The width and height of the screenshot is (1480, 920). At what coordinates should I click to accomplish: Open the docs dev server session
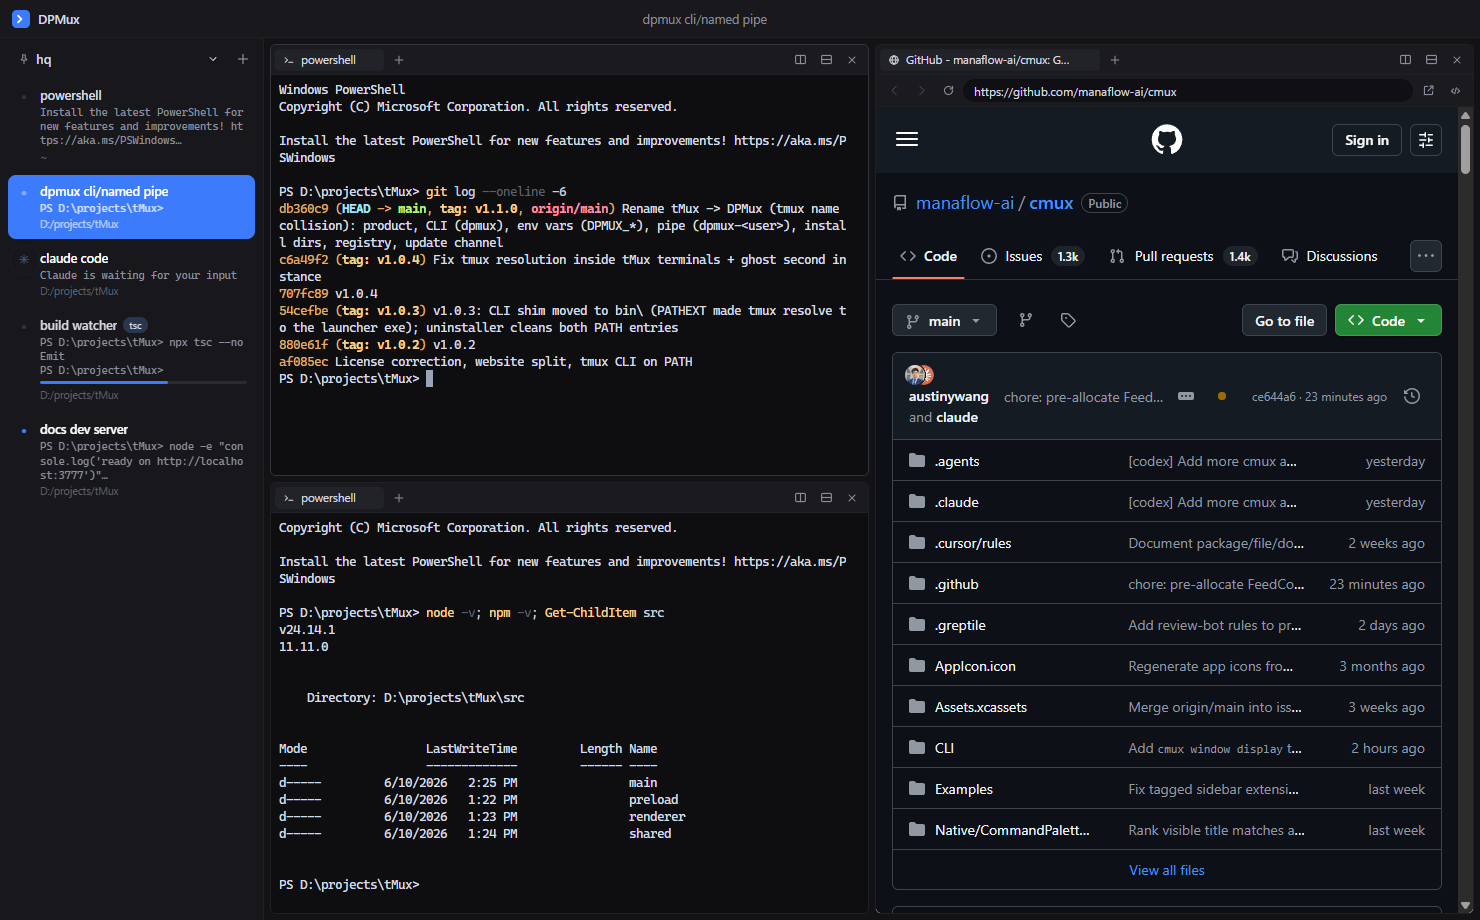click(131, 460)
